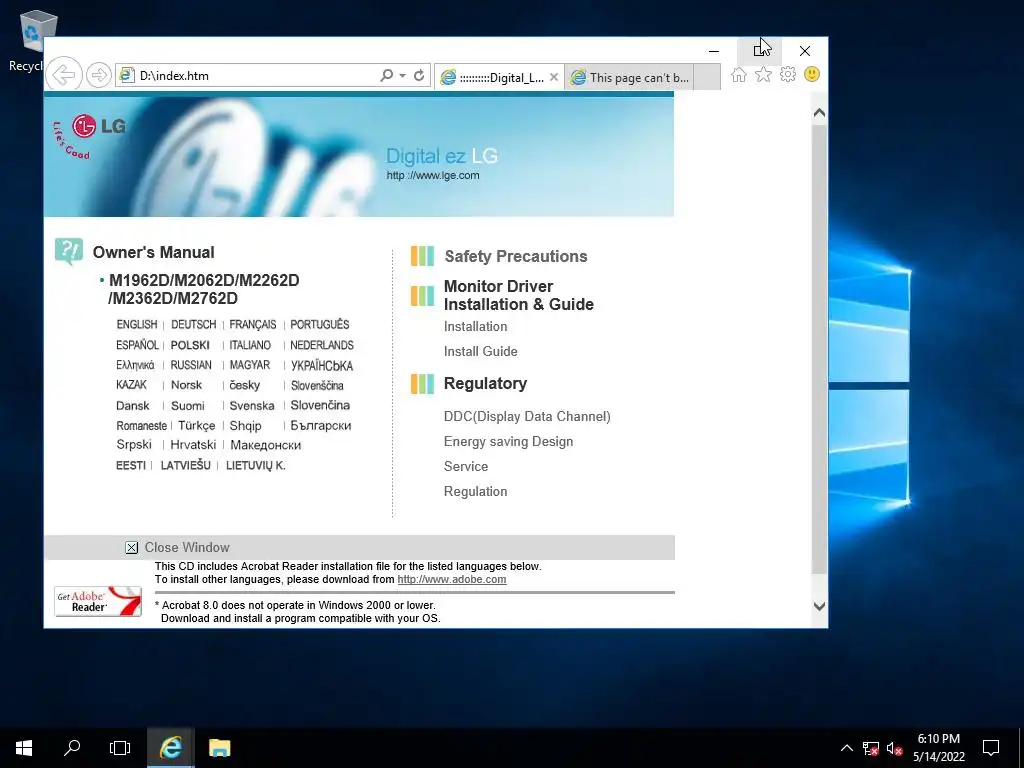Open Energy saving Design page
This screenshot has height=768, width=1024.
[509, 441]
